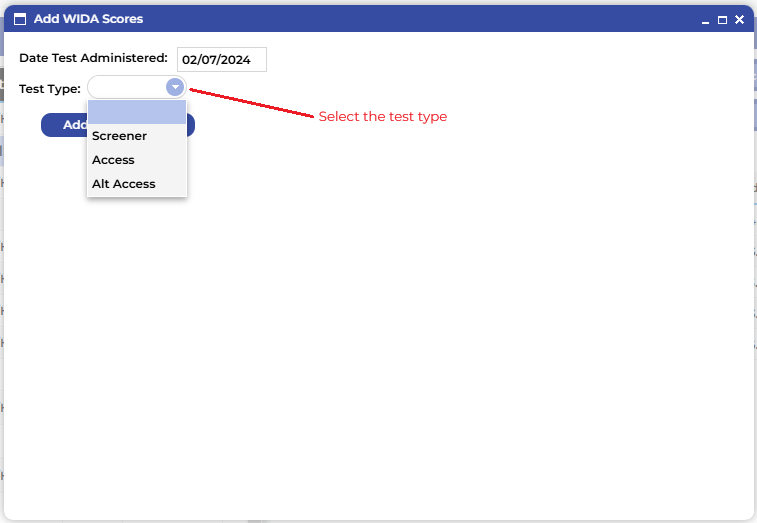Click the Date Test Administered input field
The height and width of the screenshot is (523, 757).
coord(221,60)
